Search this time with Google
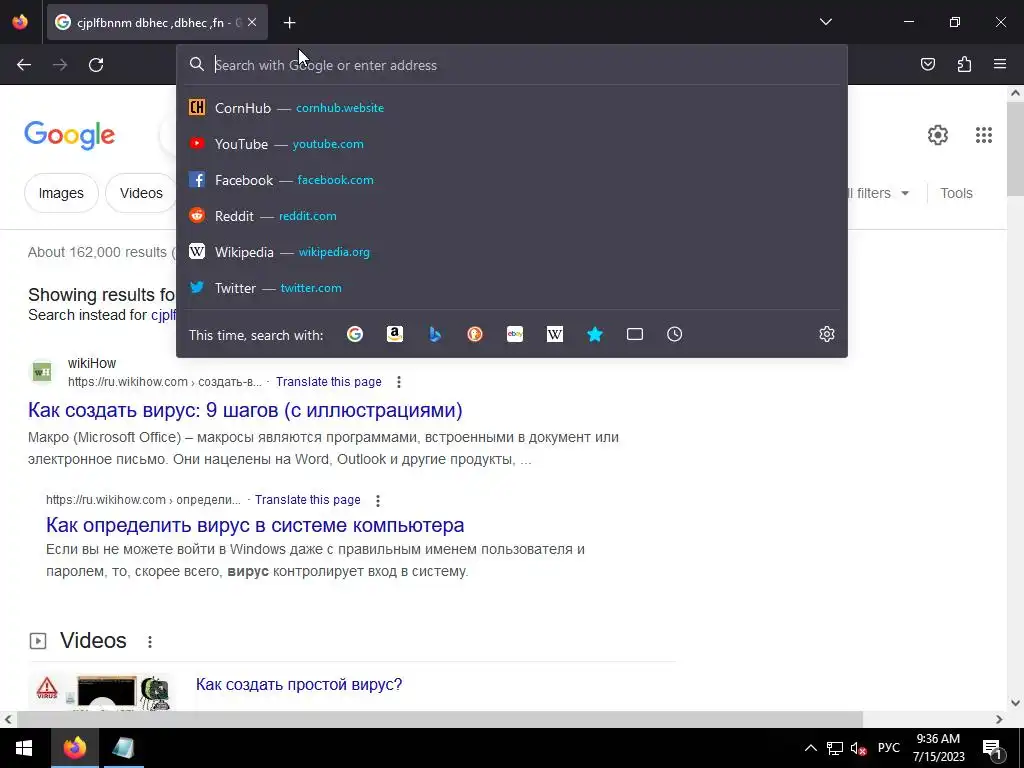 [355, 334]
